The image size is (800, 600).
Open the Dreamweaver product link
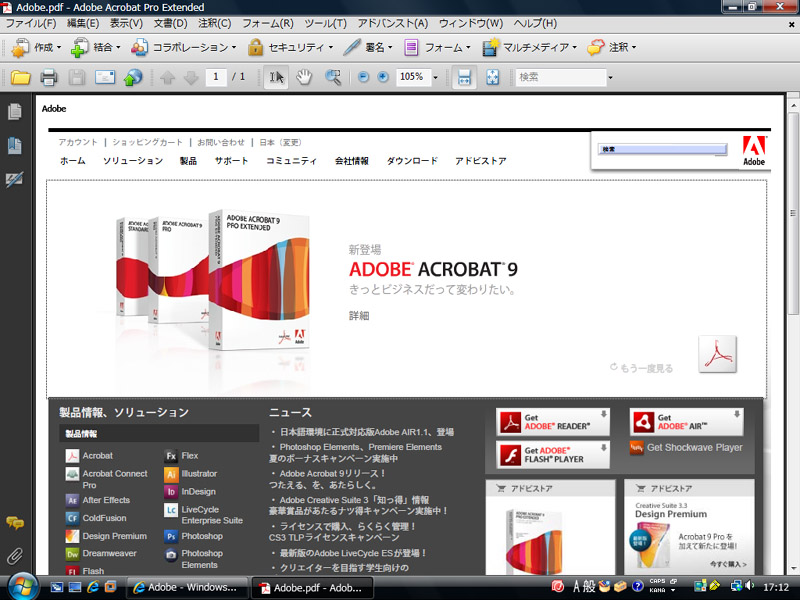point(109,554)
